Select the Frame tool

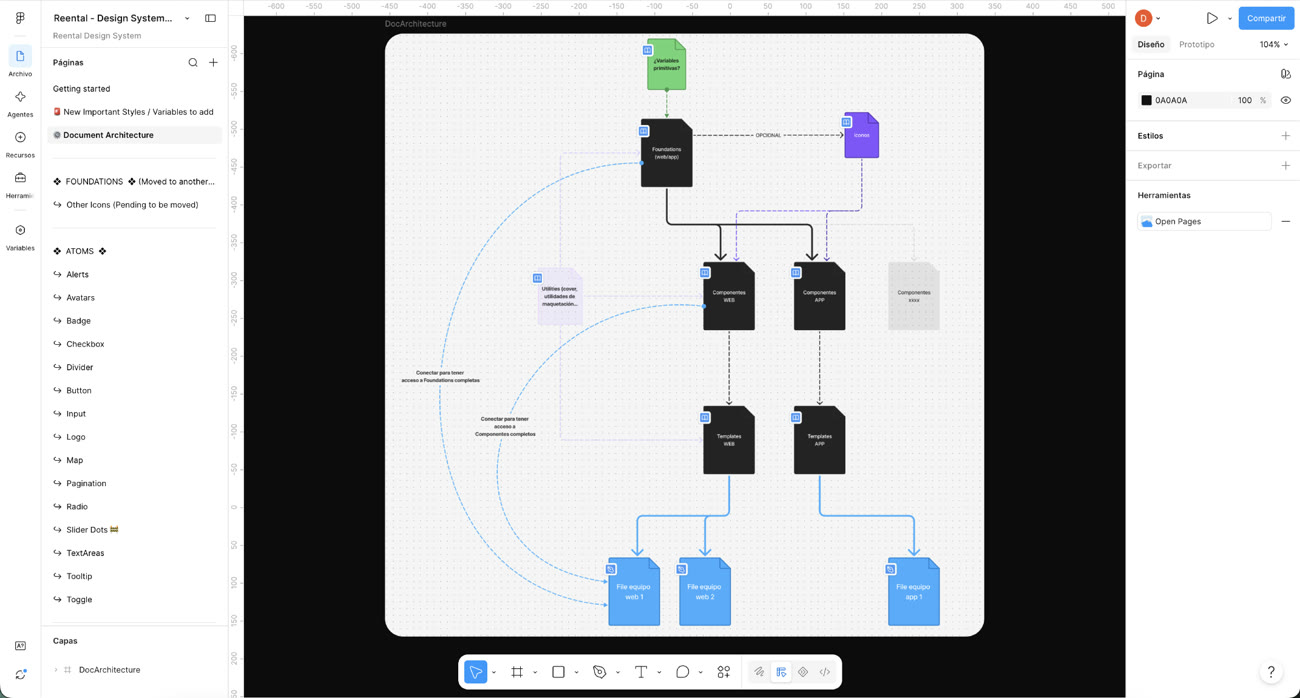click(x=517, y=672)
